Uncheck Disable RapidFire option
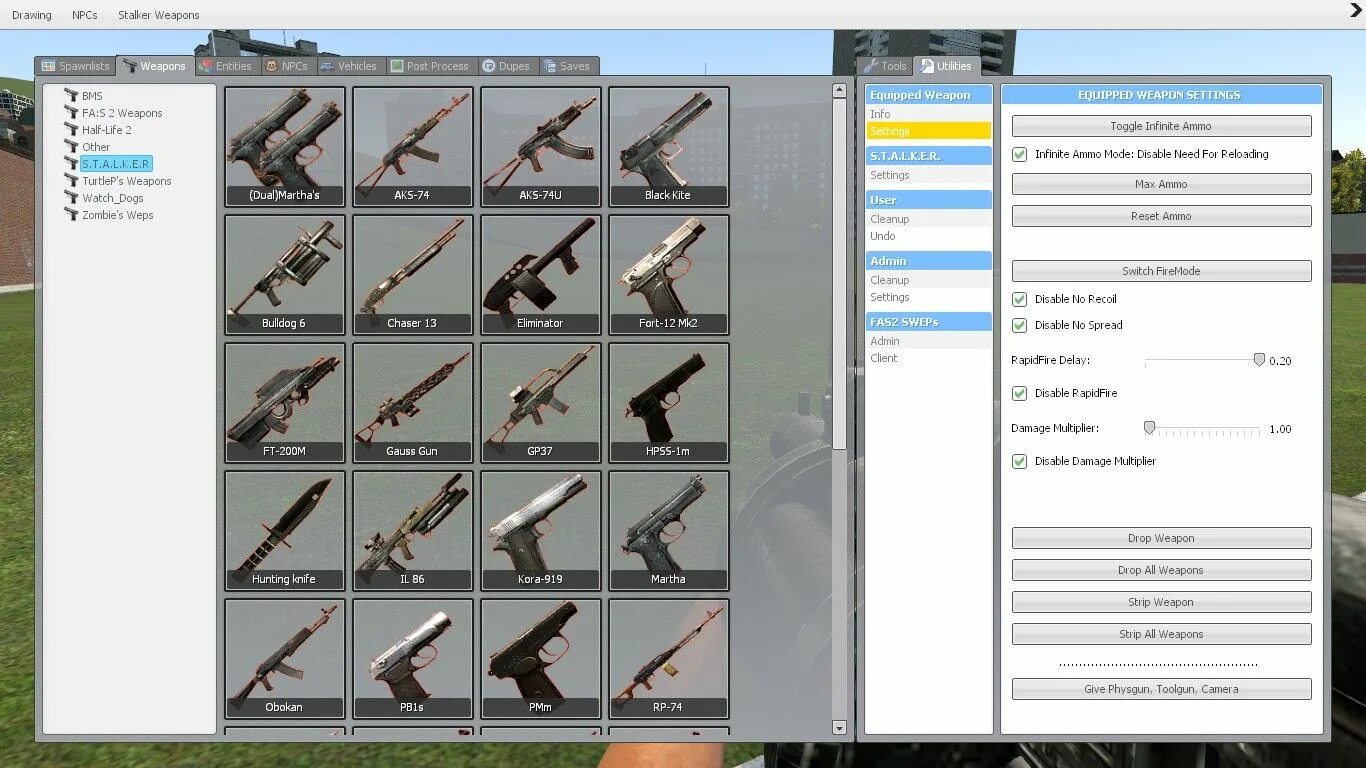The height and width of the screenshot is (768, 1366). point(1020,393)
